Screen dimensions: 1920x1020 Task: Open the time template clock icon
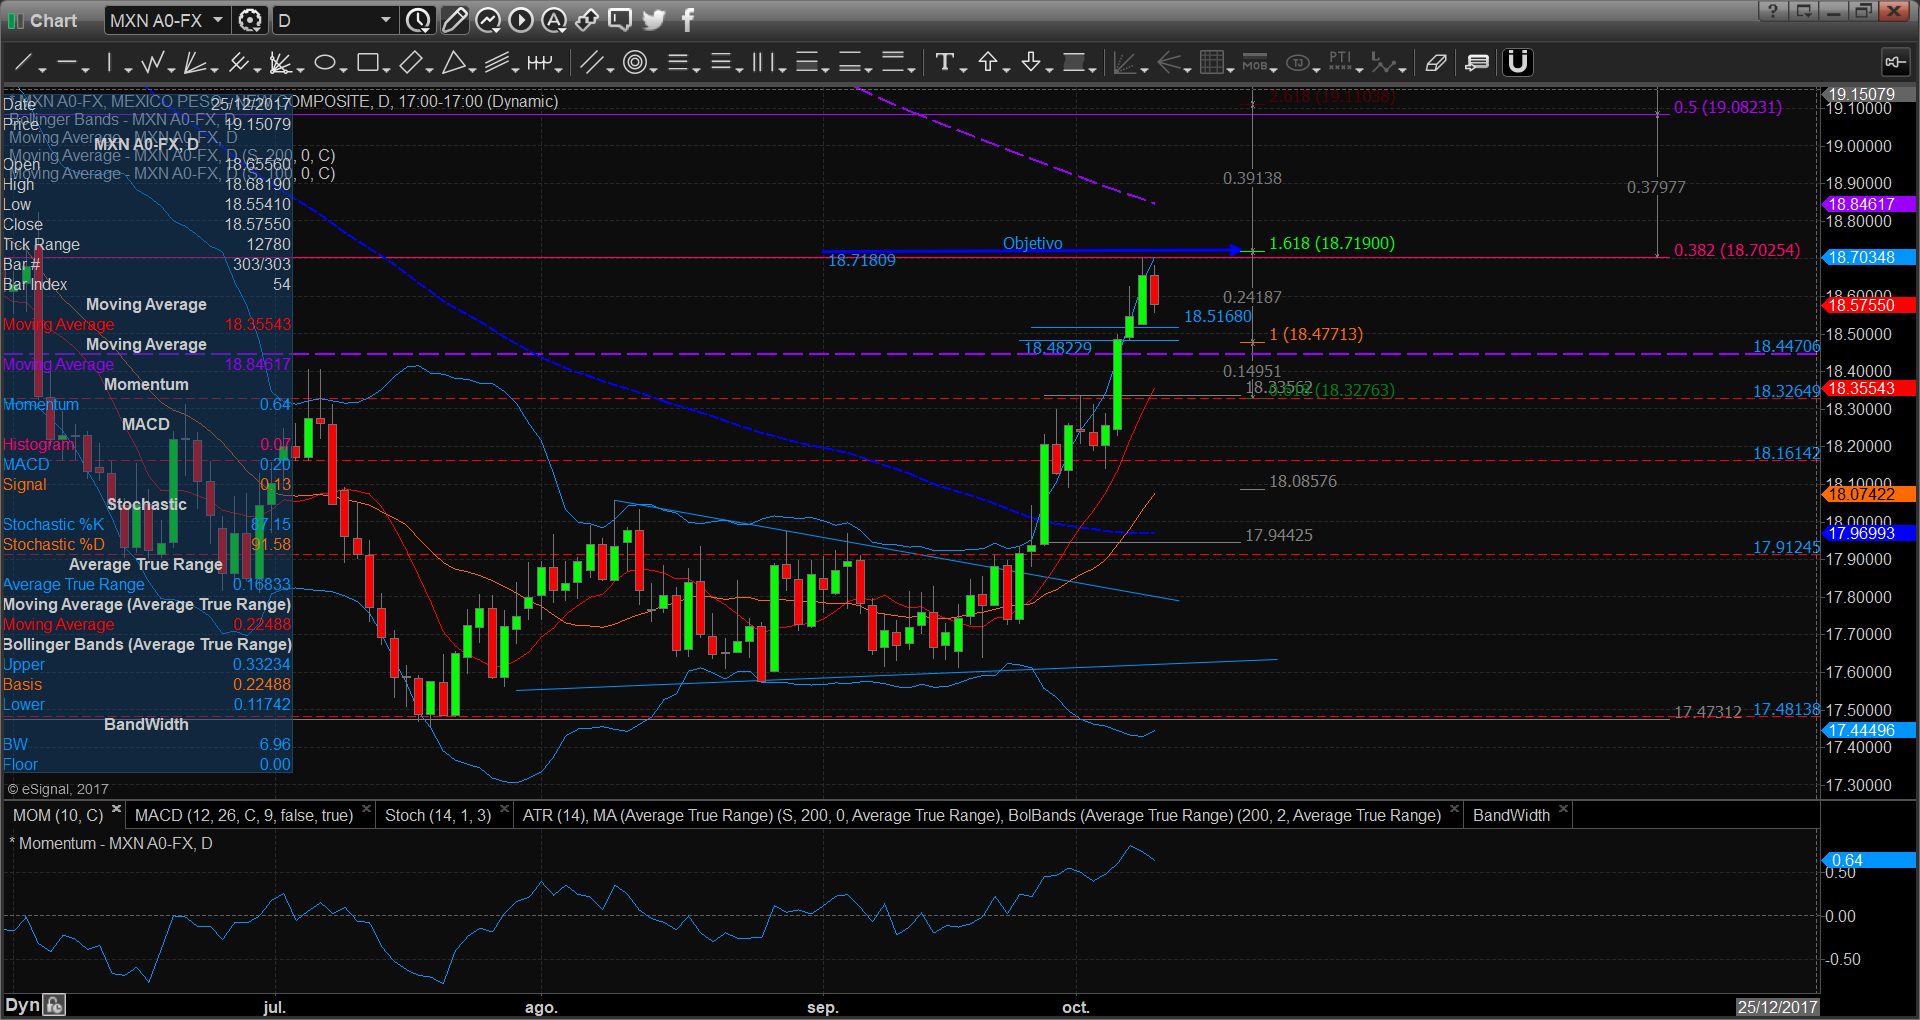[x=419, y=20]
